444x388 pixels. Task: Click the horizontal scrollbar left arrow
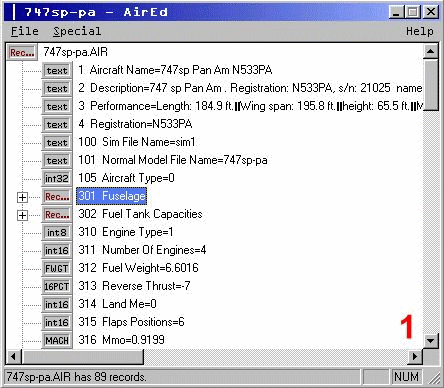13,357
